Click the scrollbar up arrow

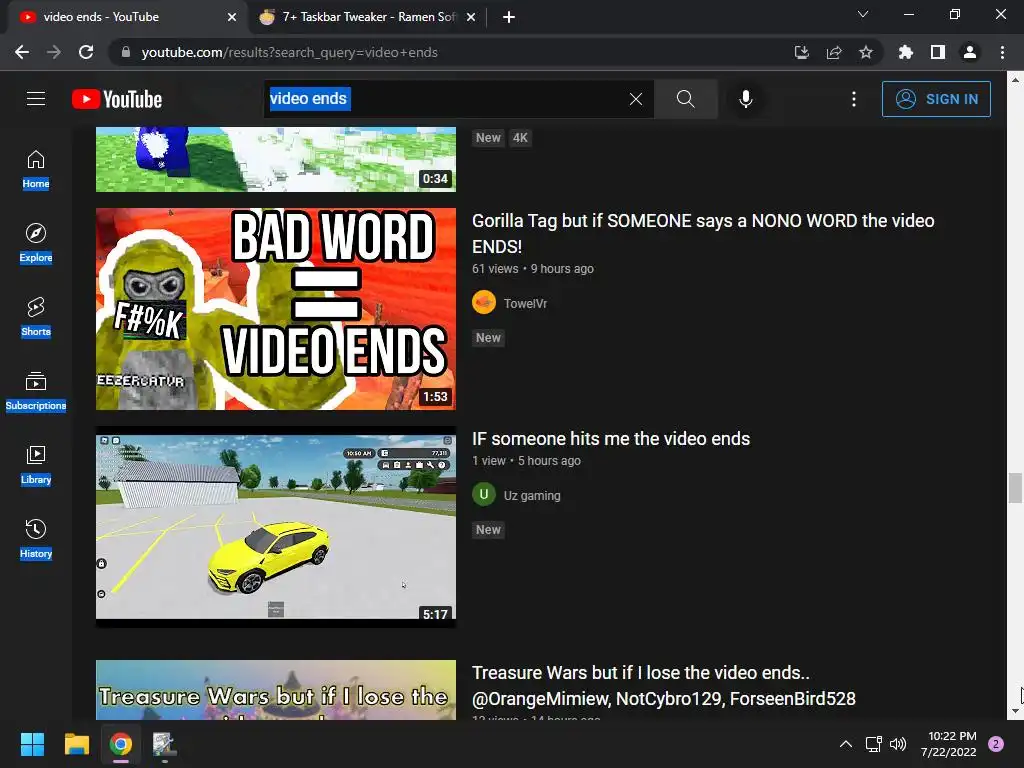coord(1015,80)
